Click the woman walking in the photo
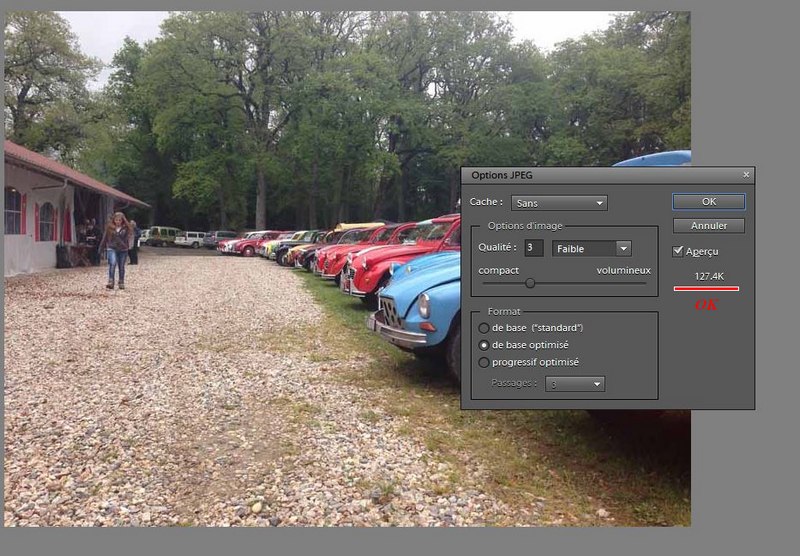This screenshot has width=800, height=556. 118,248
